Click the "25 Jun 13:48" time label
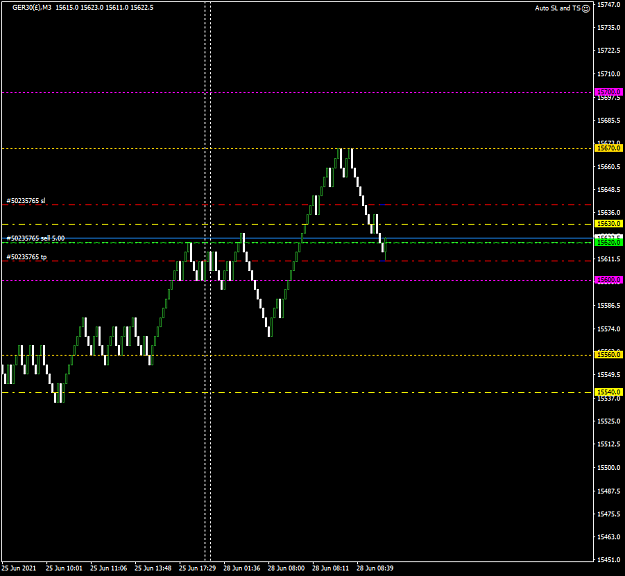The height and width of the screenshot is (576, 625). 153,568
